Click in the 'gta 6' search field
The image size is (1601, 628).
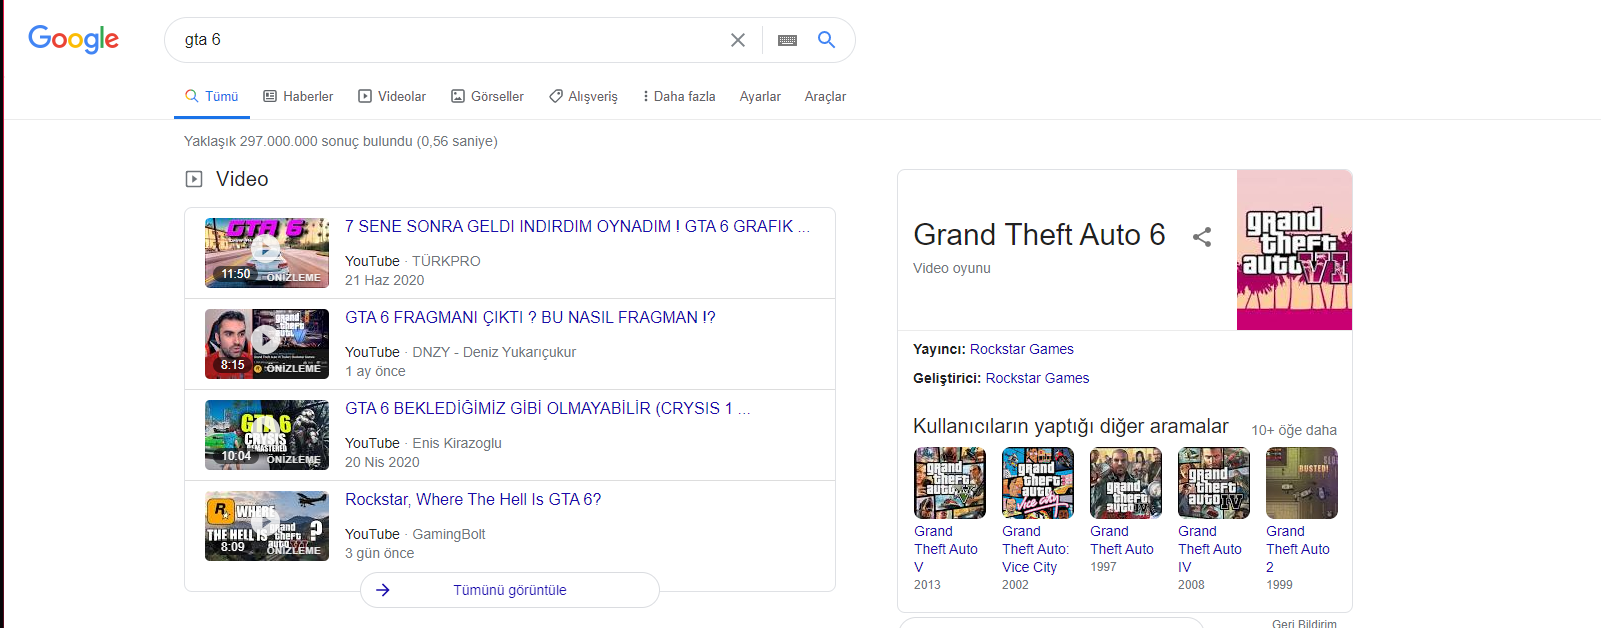[450, 40]
